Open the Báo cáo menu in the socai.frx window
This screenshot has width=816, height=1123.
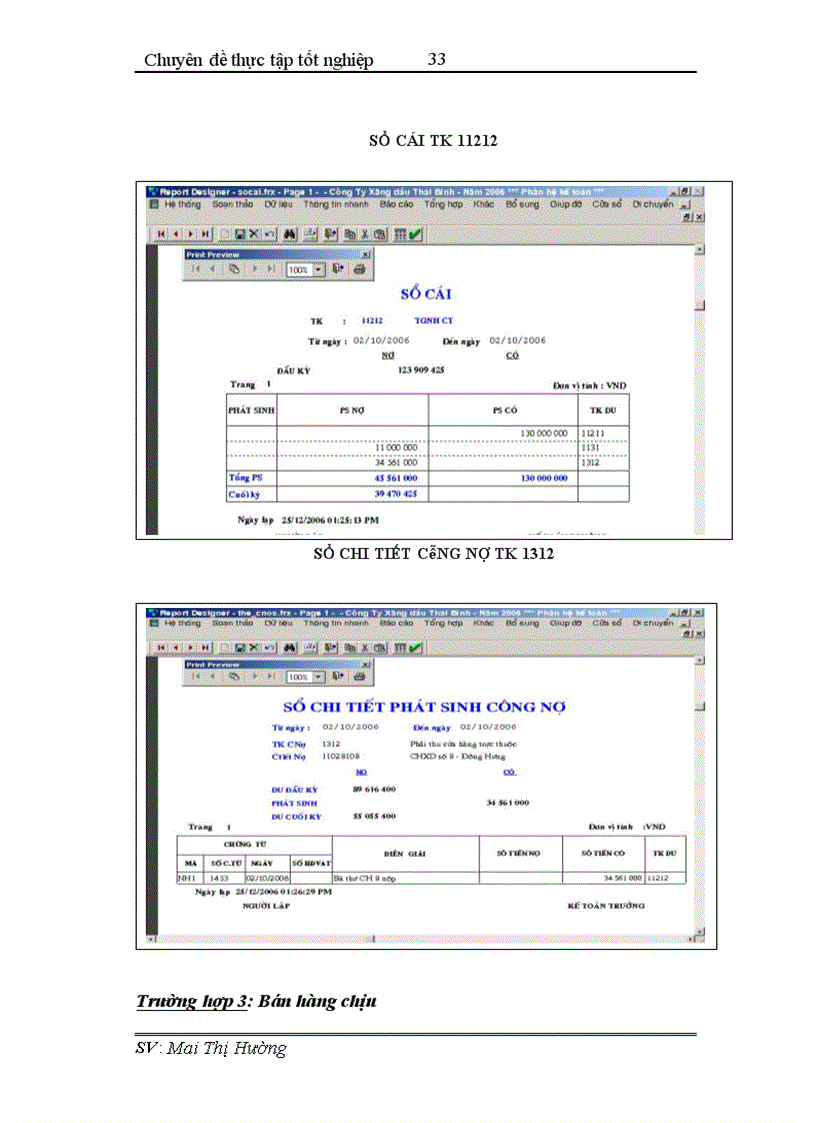pyautogui.click(x=395, y=204)
